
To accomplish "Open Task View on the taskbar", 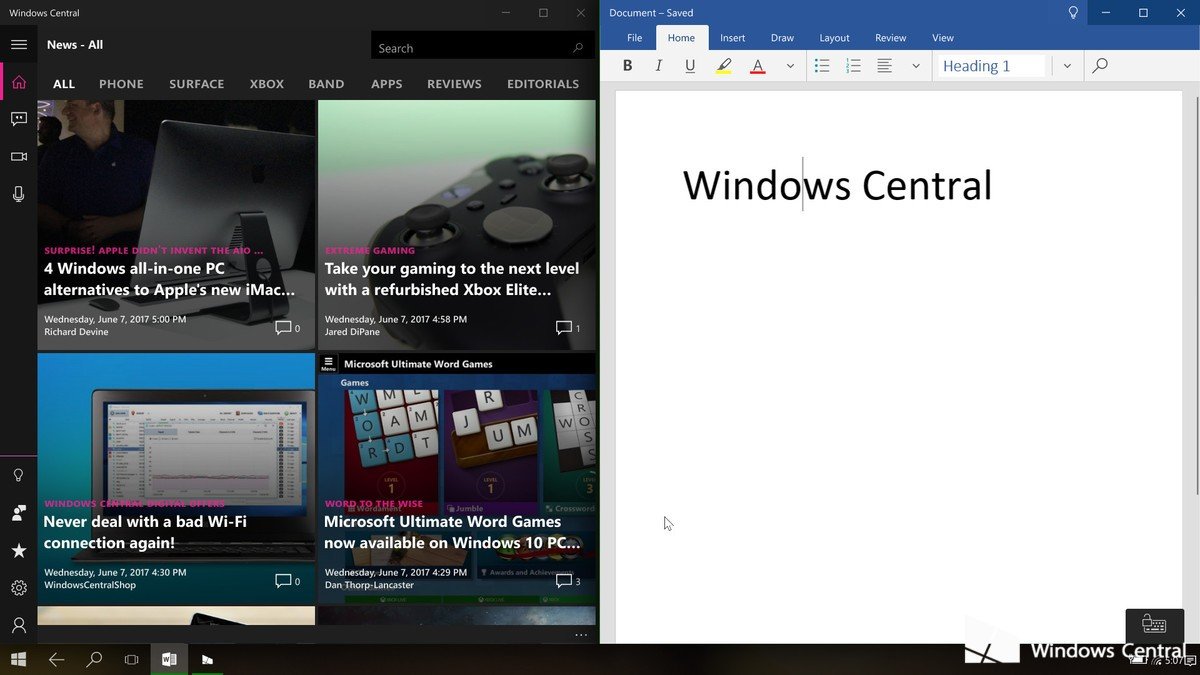I will 131,659.
